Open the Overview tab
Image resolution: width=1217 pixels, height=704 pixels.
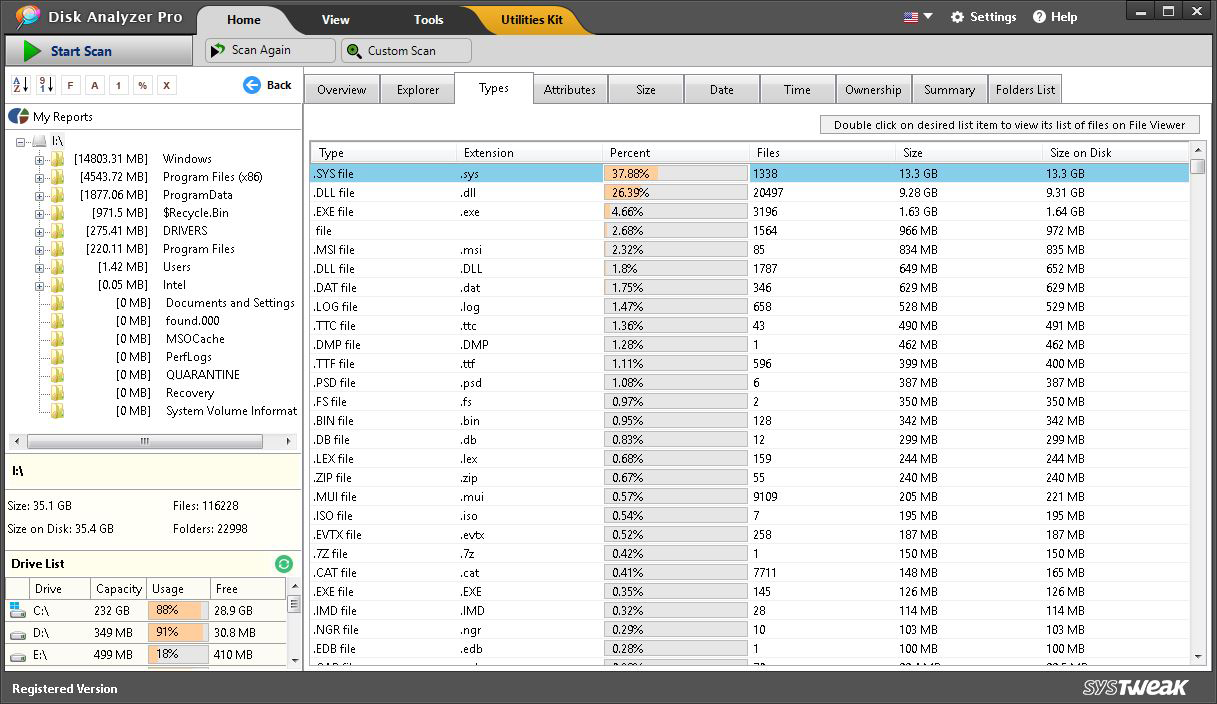point(341,89)
